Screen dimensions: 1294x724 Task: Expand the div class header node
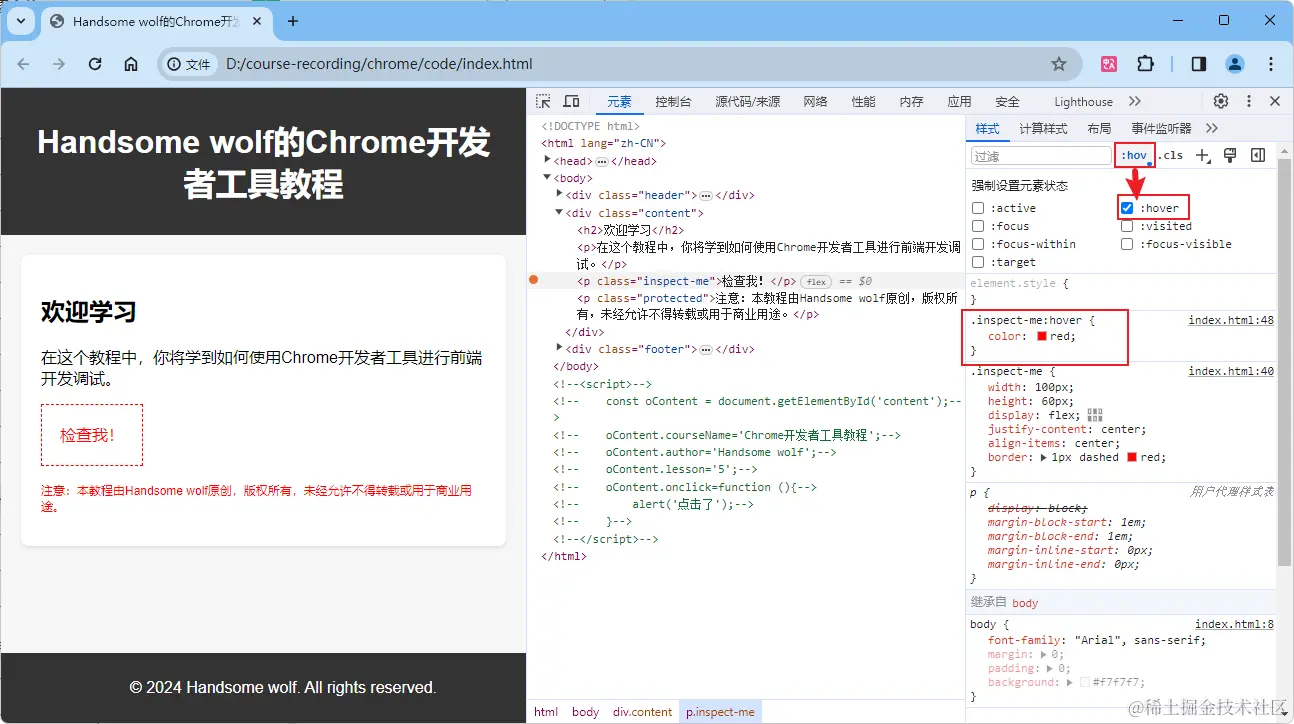point(559,195)
